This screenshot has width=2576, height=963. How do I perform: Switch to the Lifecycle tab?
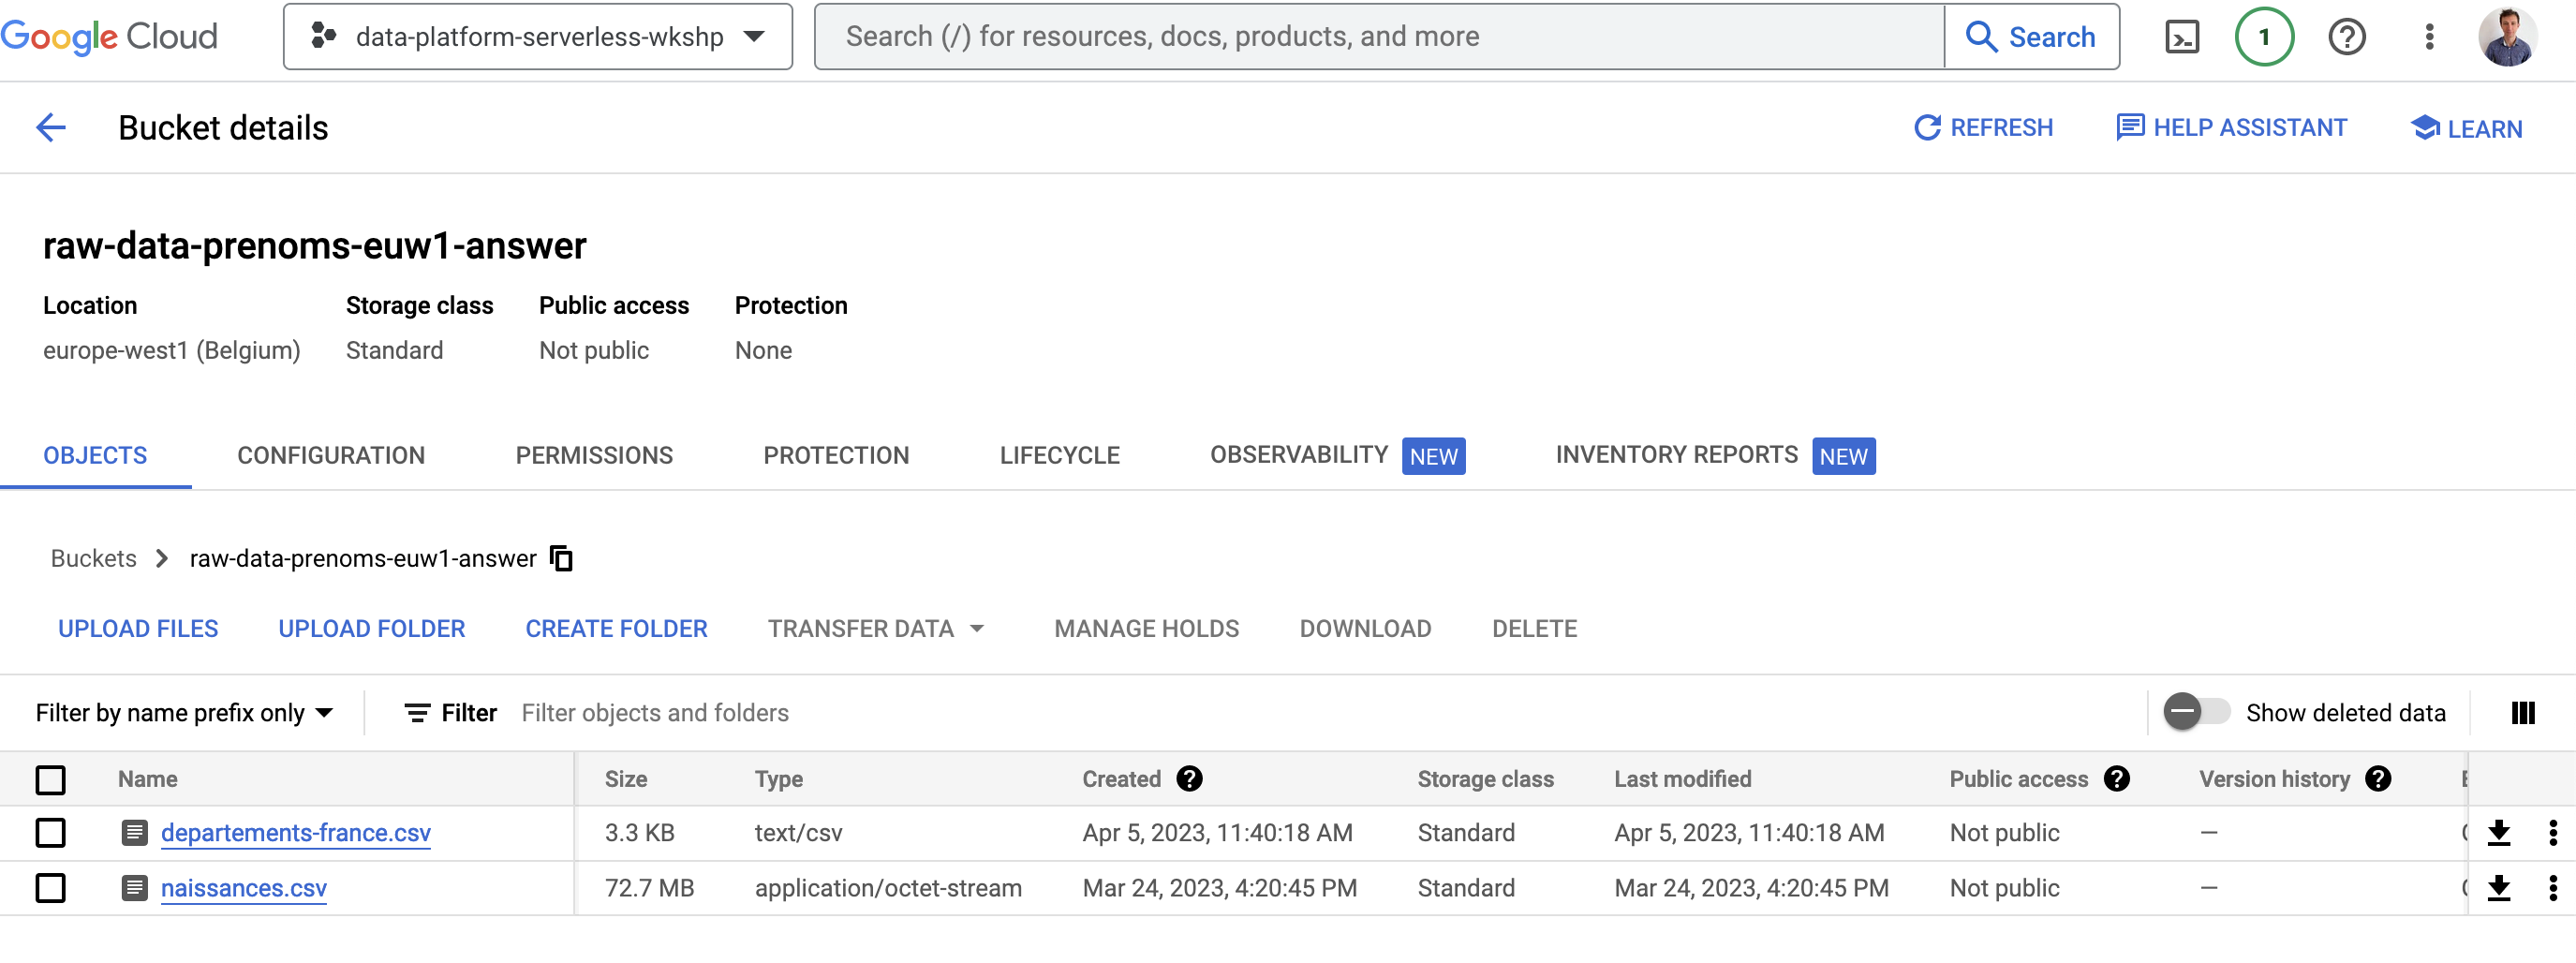coord(1059,455)
